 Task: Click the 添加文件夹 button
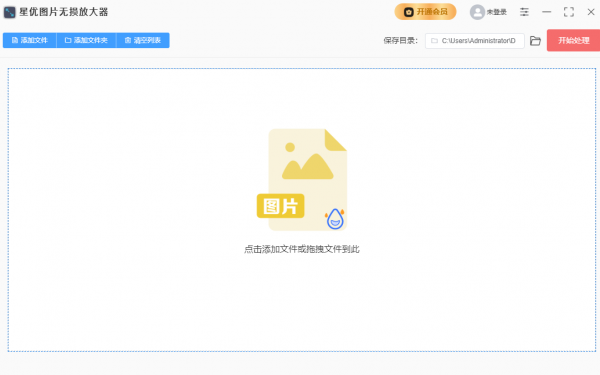point(86,40)
